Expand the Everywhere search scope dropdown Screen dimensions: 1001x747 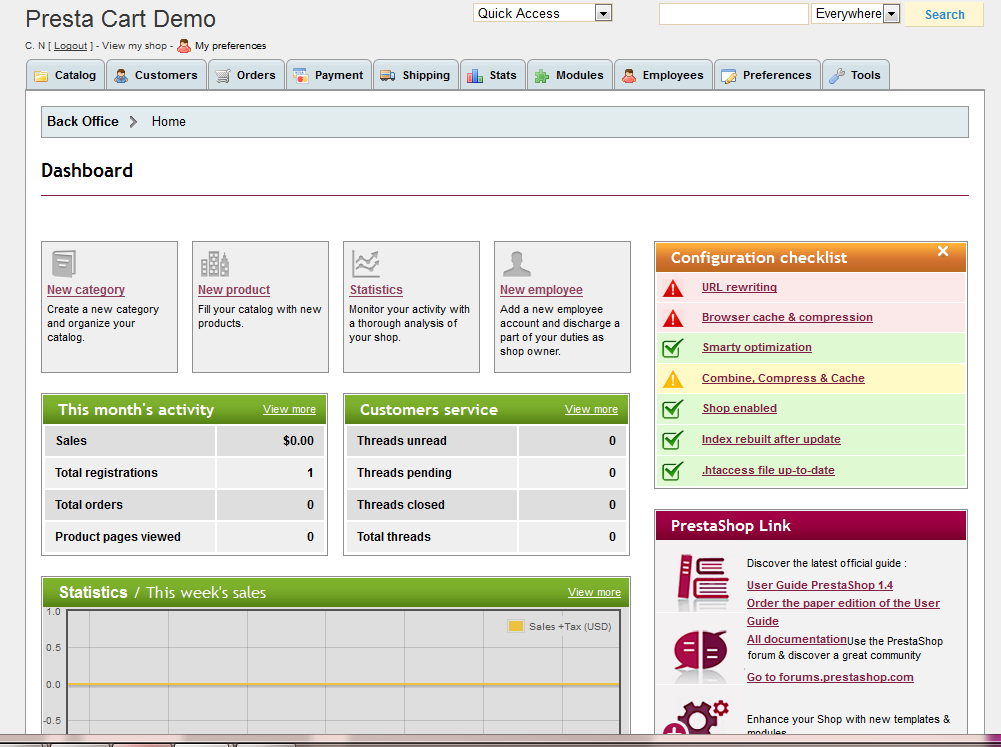coord(891,14)
